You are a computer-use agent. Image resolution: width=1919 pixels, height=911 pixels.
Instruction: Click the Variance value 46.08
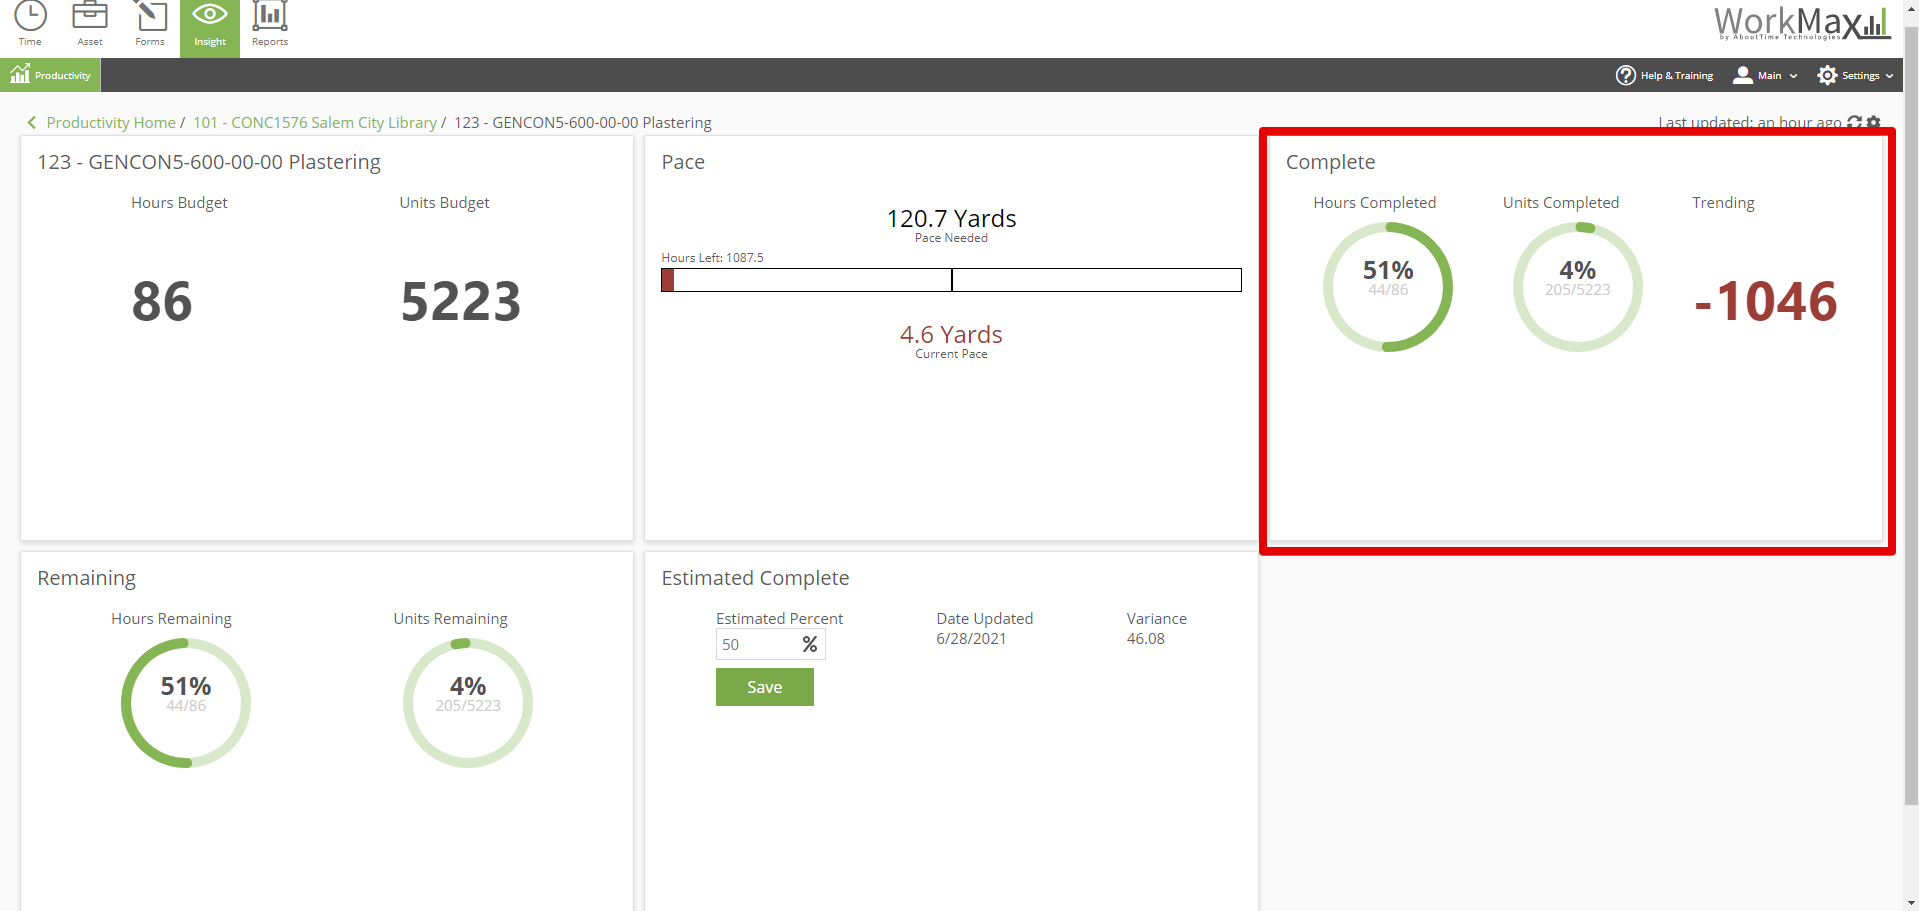tap(1146, 639)
